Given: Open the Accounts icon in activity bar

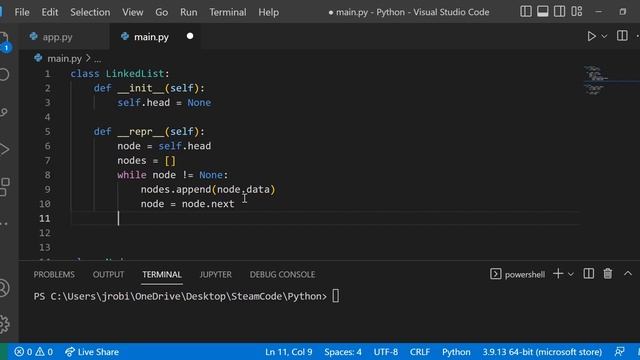Looking at the screenshot, I should point(4,288).
